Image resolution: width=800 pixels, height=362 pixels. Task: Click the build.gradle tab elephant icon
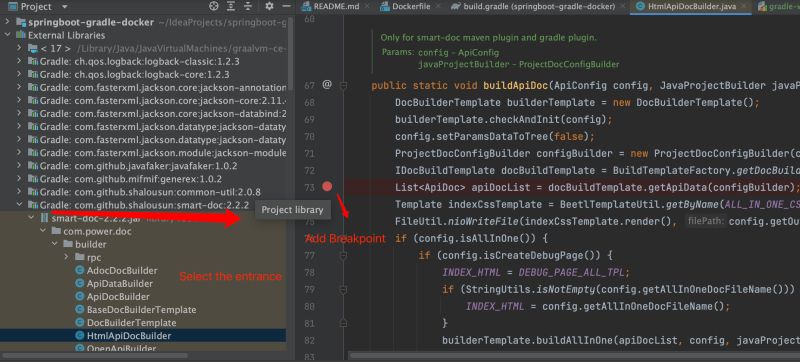456,7
